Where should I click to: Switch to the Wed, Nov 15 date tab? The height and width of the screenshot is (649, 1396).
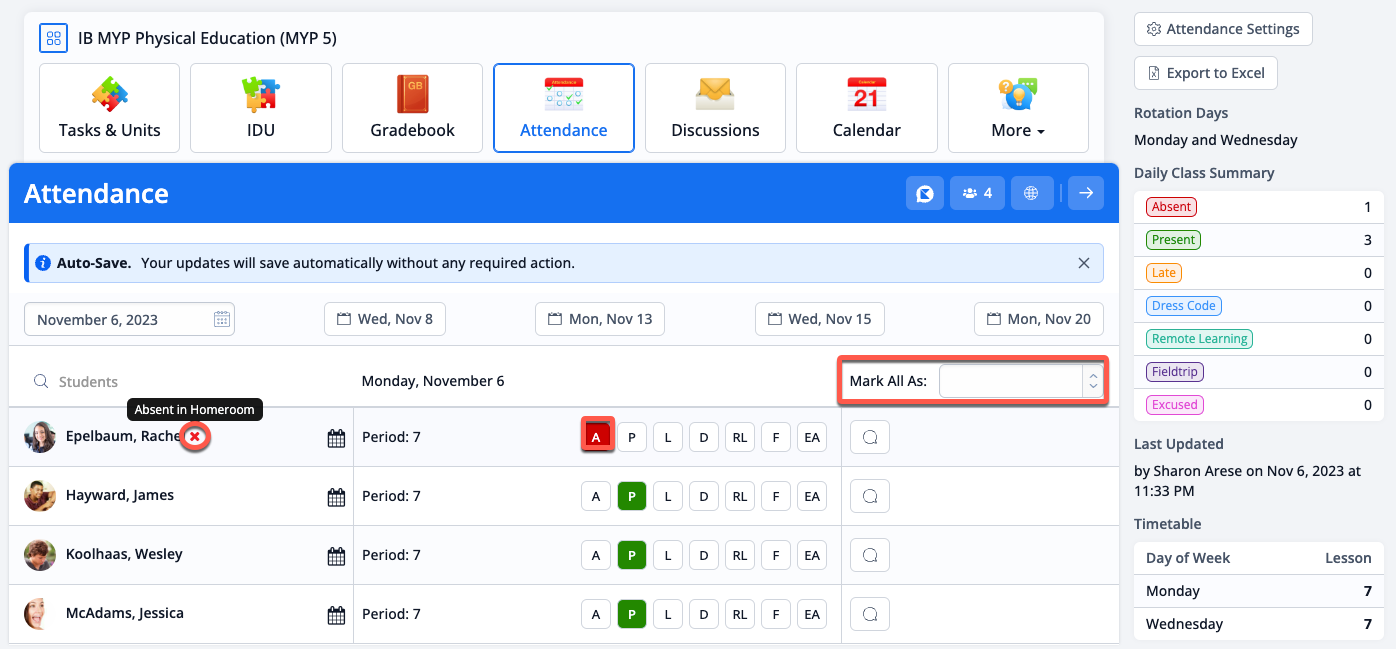(x=819, y=318)
